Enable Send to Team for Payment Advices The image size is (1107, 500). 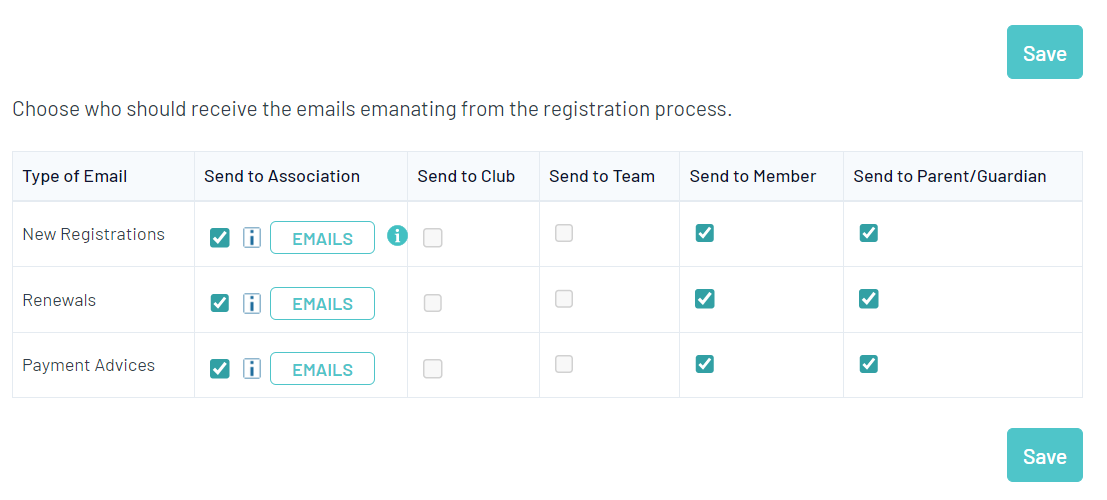[564, 364]
